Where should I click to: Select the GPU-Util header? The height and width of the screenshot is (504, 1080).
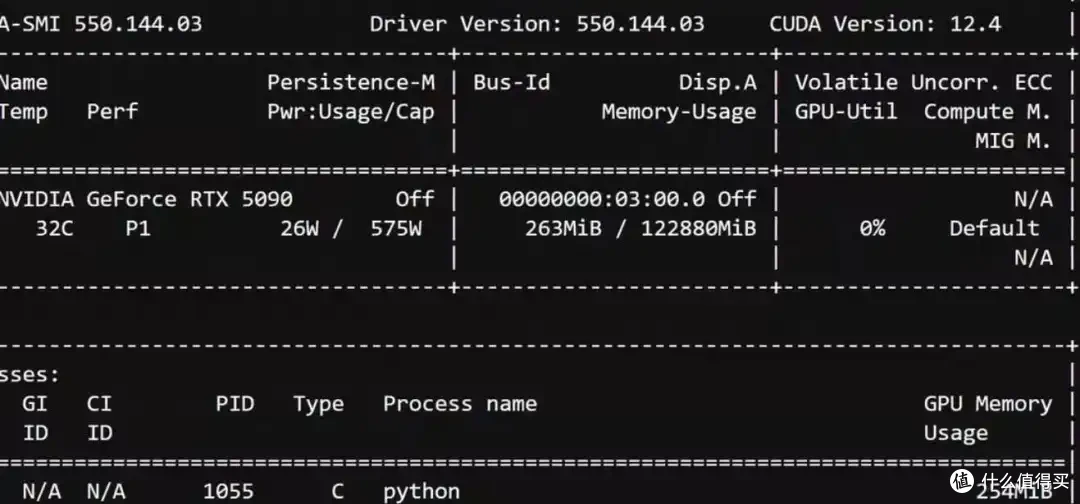coord(847,112)
